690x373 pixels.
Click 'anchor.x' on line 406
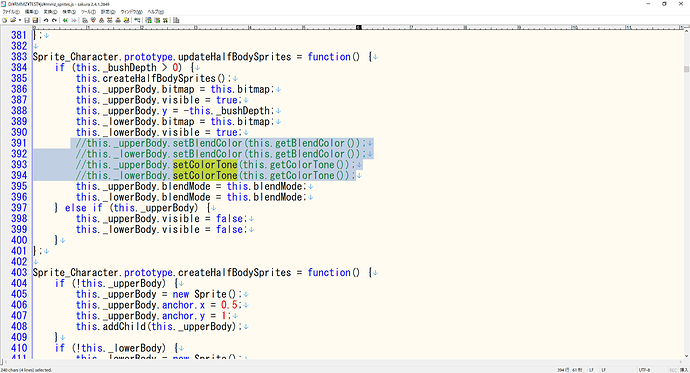pyautogui.click(x=184, y=305)
